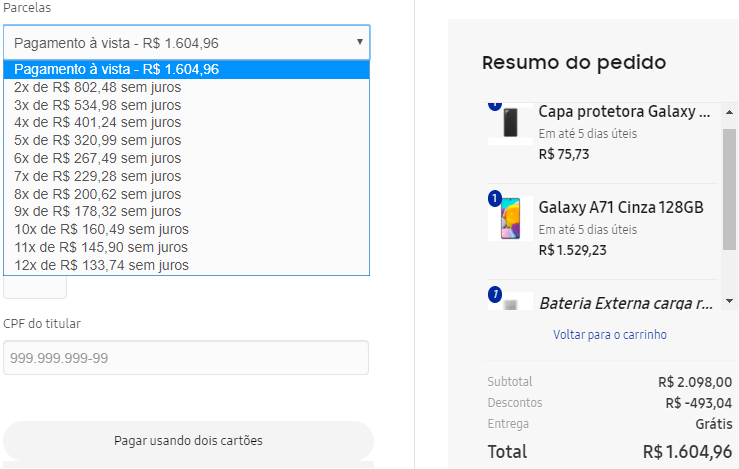Viewport: 739px width, 469px height.
Task: Click the Galaxy A71 Cinza phone thumbnail
Action: click(510, 216)
